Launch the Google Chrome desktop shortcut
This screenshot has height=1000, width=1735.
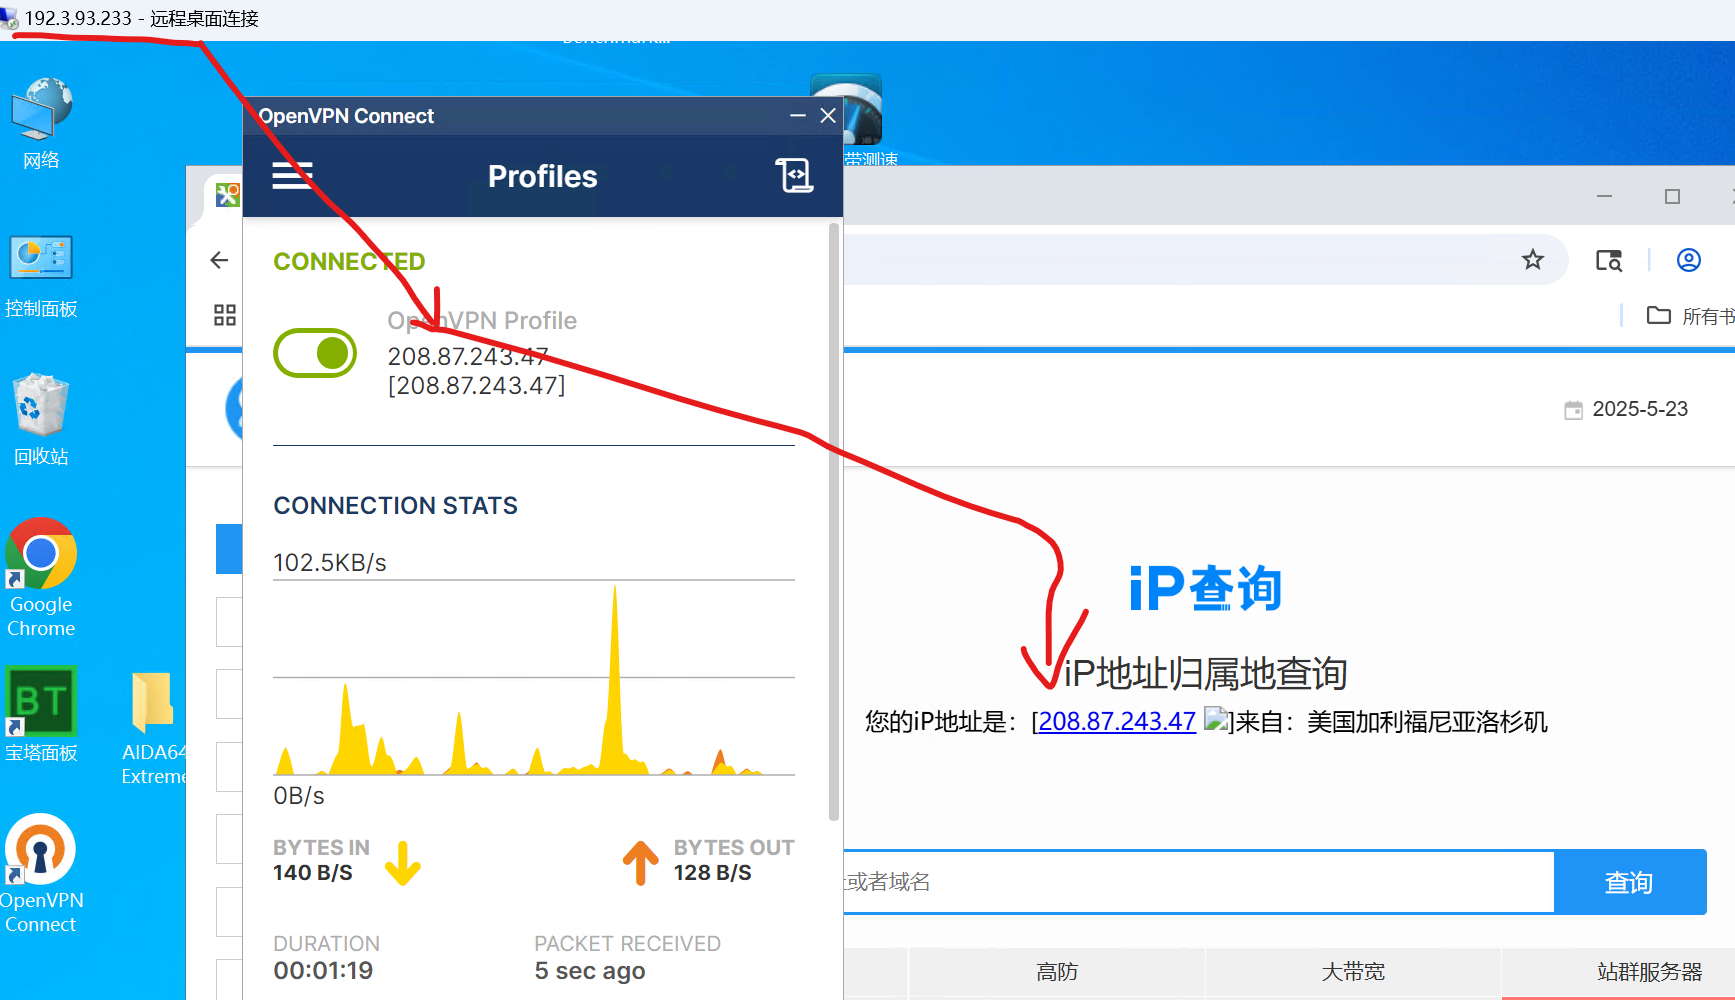41,578
